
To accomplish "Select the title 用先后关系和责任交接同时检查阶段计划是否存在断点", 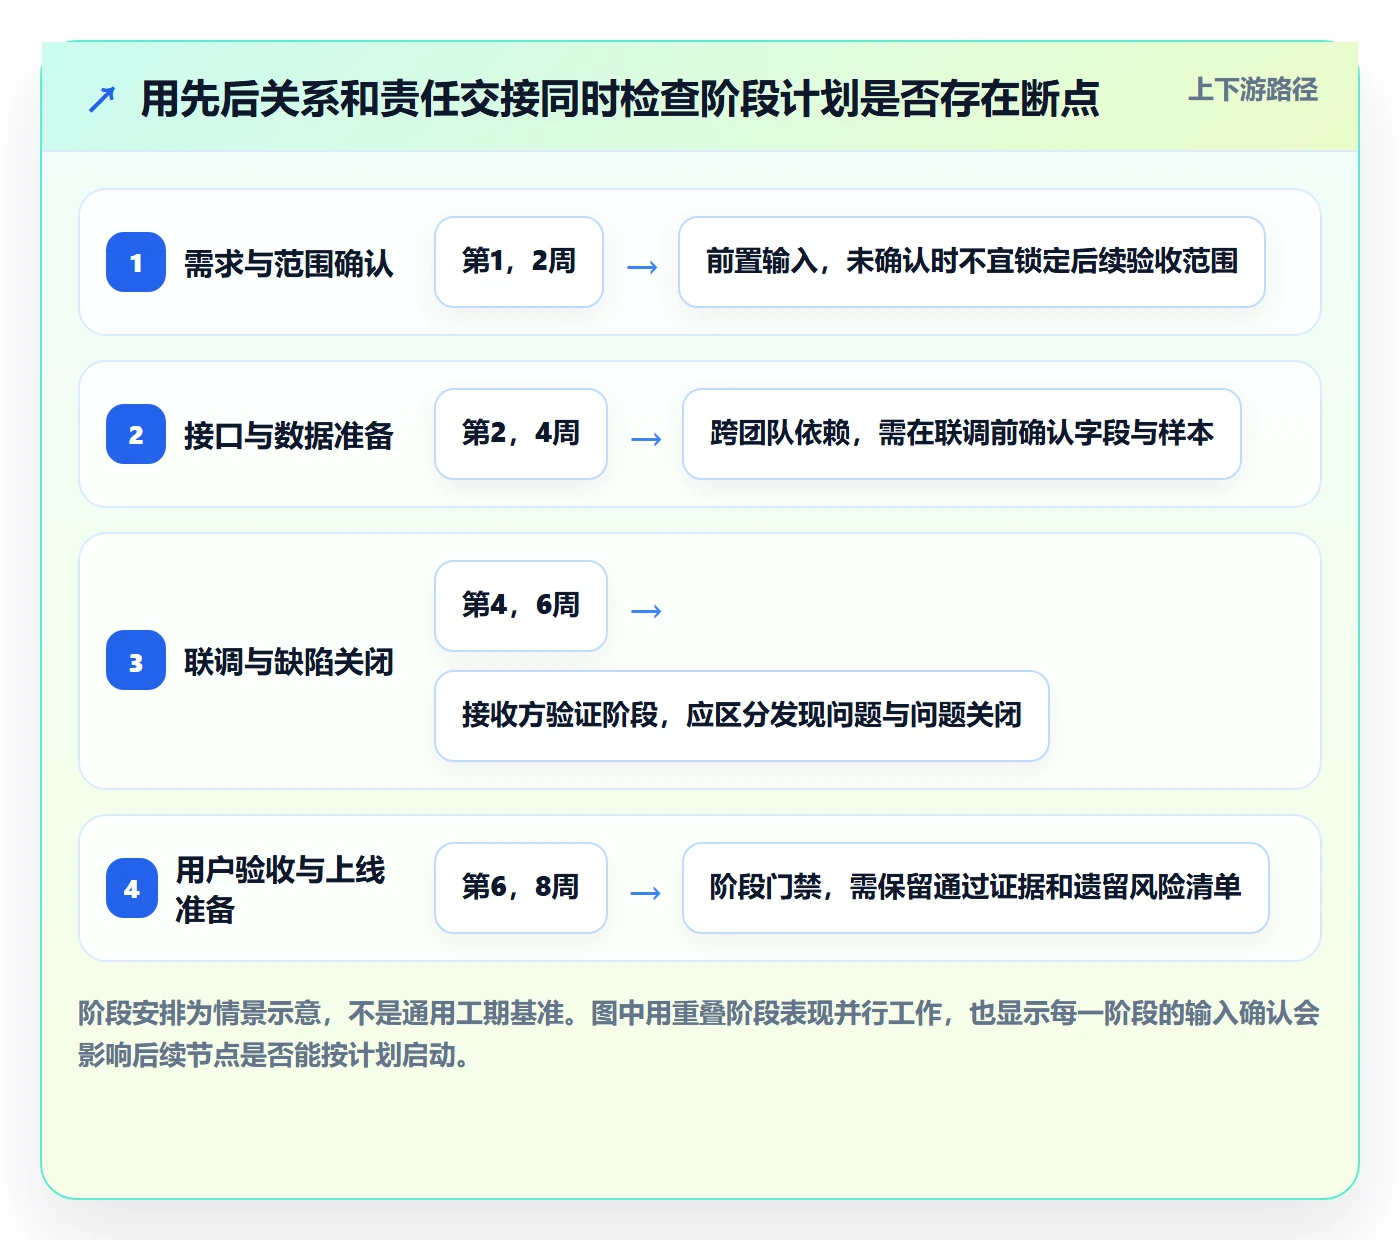I will click(620, 99).
